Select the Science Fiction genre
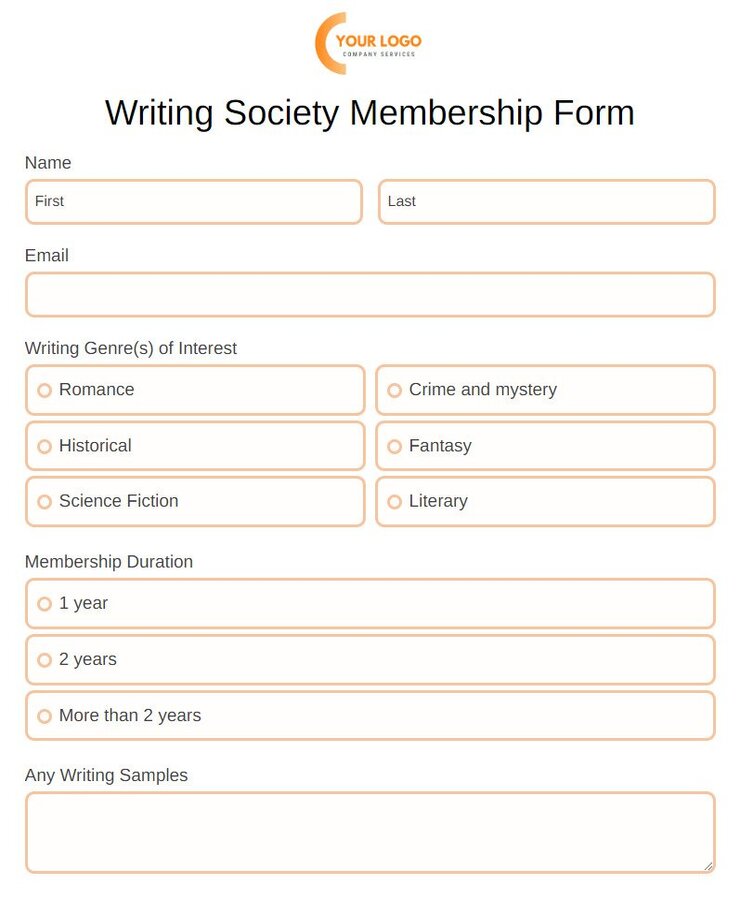The image size is (740, 900). [44, 501]
